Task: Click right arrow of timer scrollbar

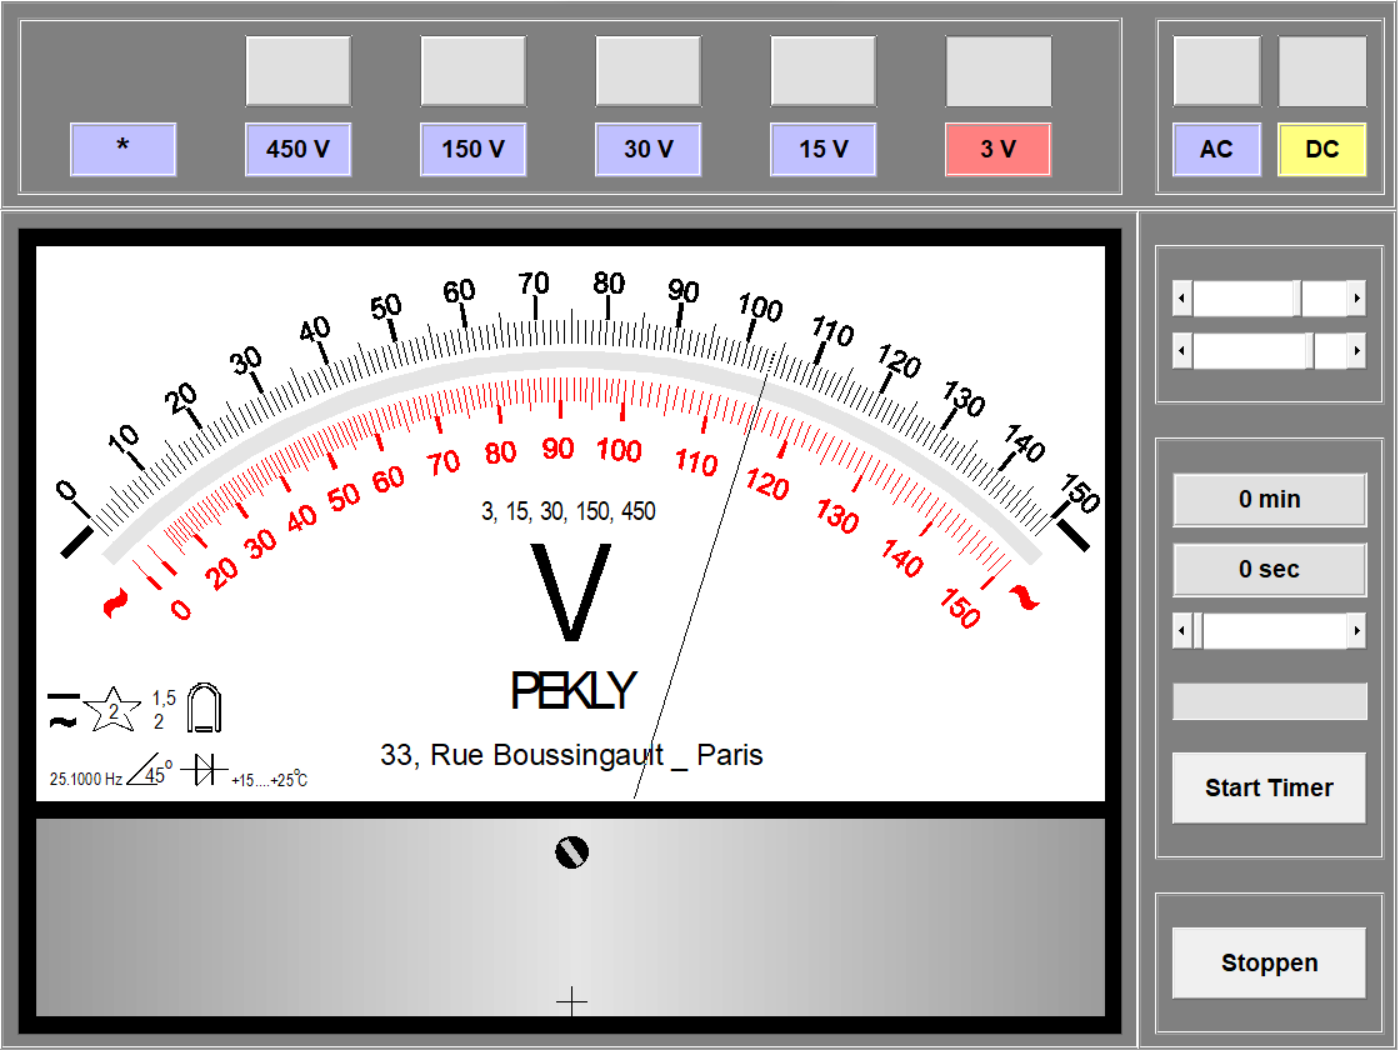Action: pyautogui.click(x=1356, y=631)
